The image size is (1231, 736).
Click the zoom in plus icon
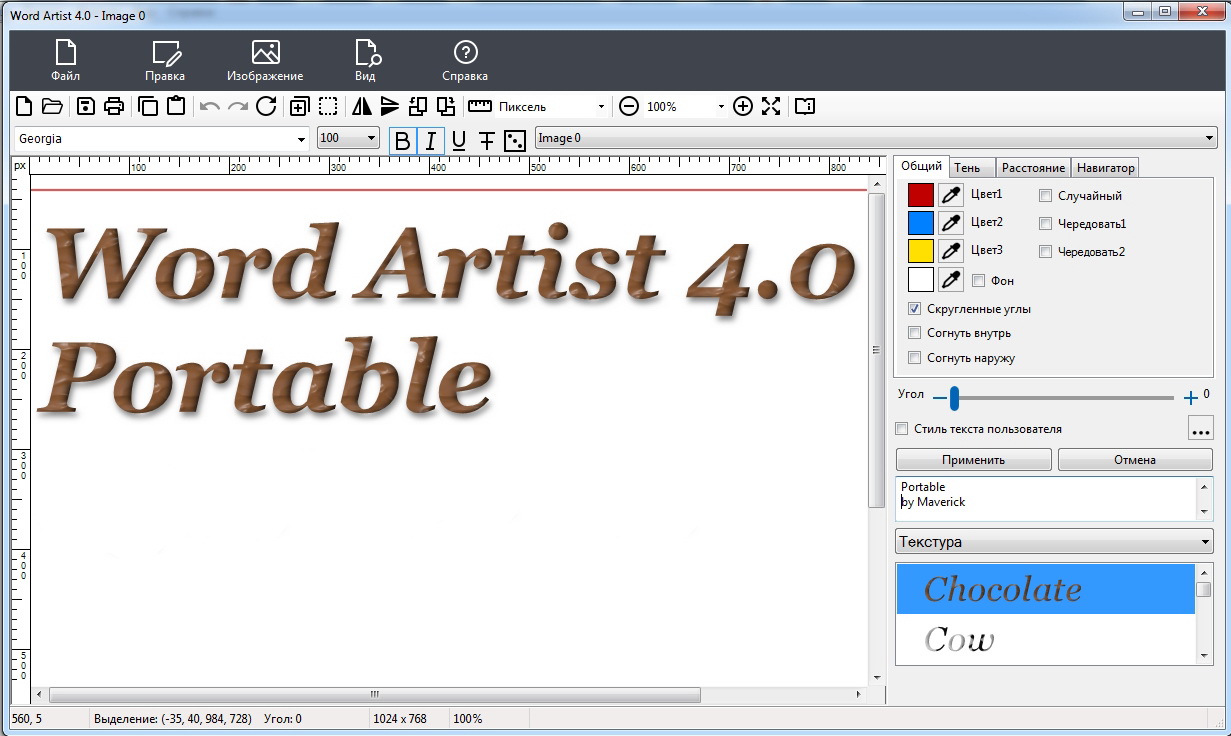[742, 106]
